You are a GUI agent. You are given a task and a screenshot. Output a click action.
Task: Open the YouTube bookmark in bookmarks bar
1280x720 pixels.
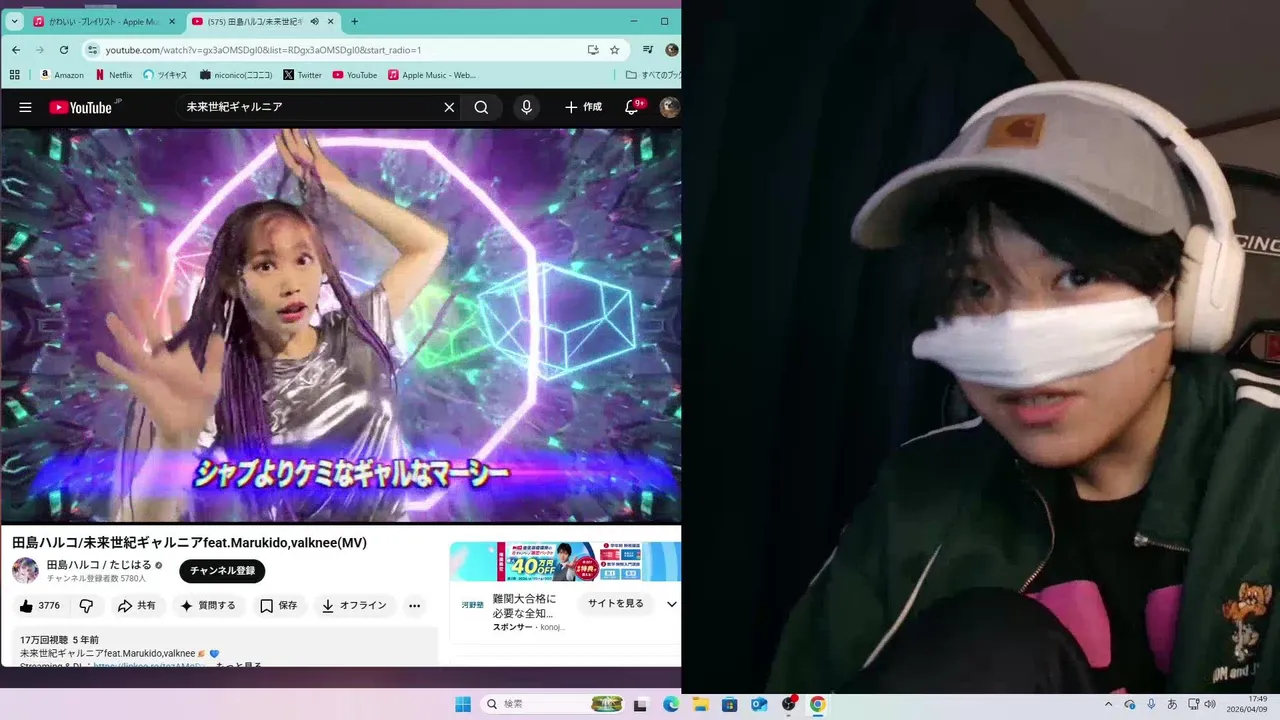[355, 75]
